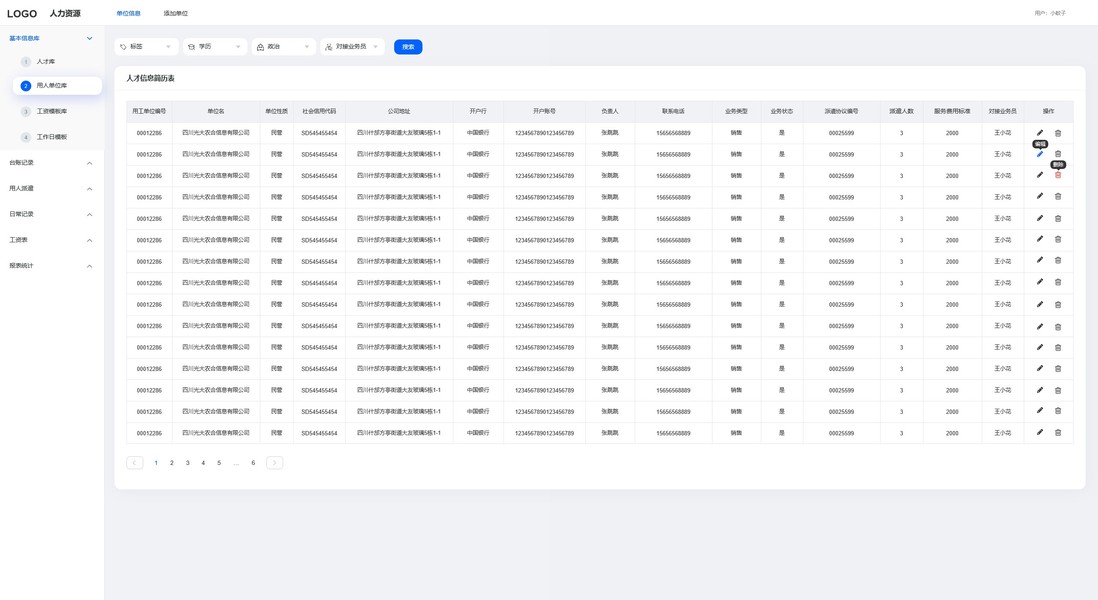Viewport: 1098px width, 600px height.
Task: Open the 对接业务员 filter dropdown
Action: [352, 47]
